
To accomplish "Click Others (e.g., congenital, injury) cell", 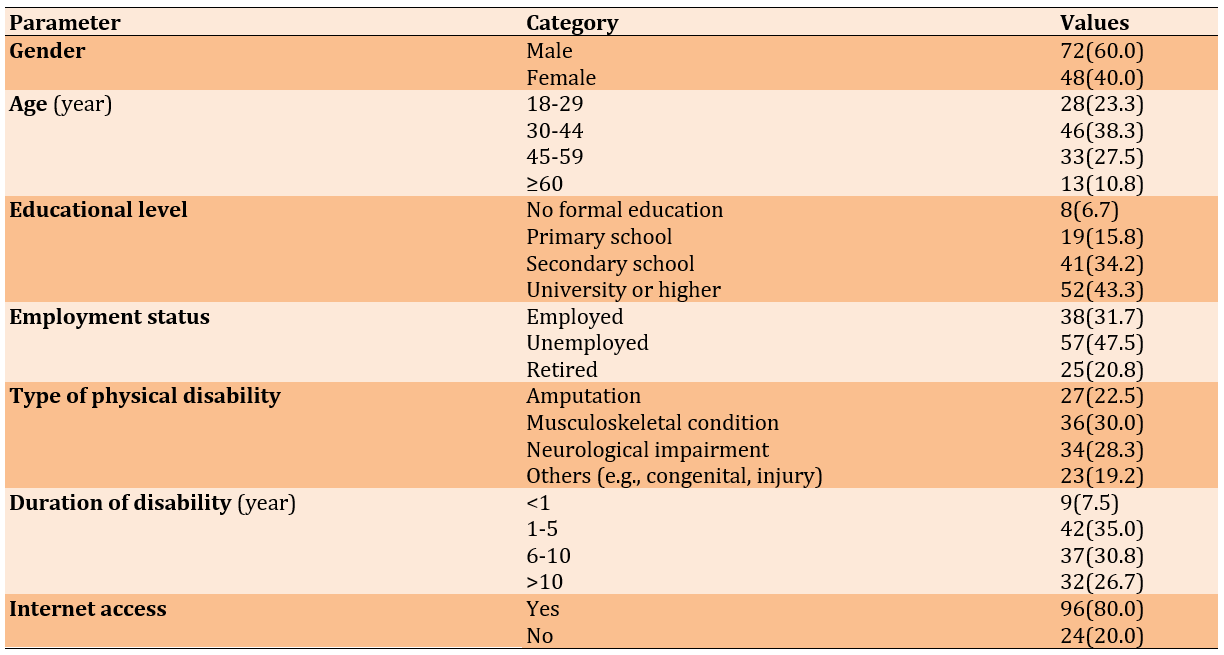I will click(674, 476).
